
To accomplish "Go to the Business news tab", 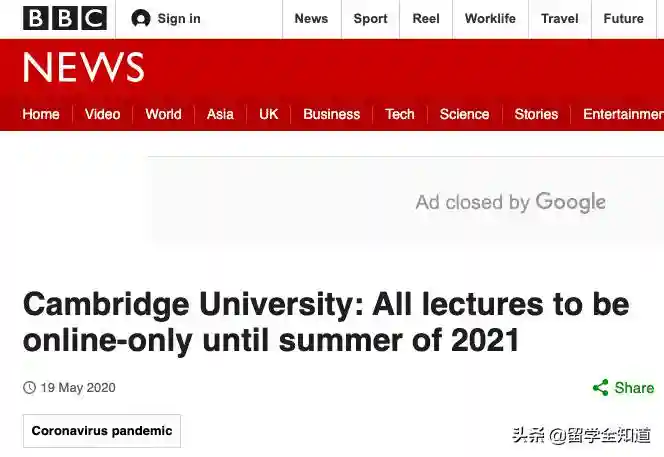I will point(331,114).
